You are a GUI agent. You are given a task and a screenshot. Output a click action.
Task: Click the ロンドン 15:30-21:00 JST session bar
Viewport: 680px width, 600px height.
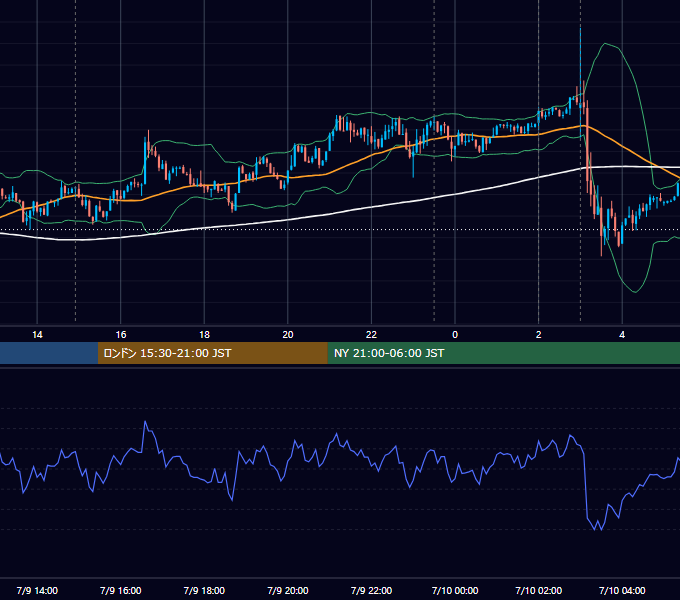click(x=212, y=353)
